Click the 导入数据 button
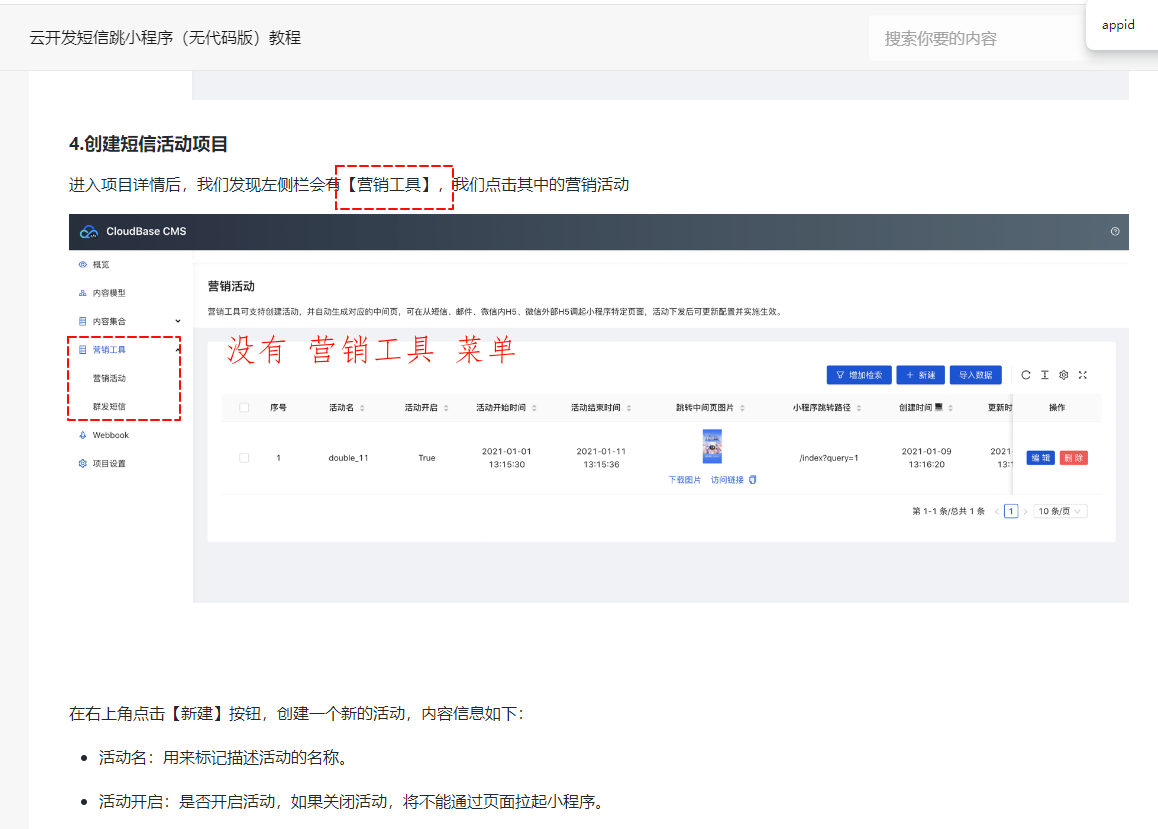1158x829 pixels. point(976,375)
